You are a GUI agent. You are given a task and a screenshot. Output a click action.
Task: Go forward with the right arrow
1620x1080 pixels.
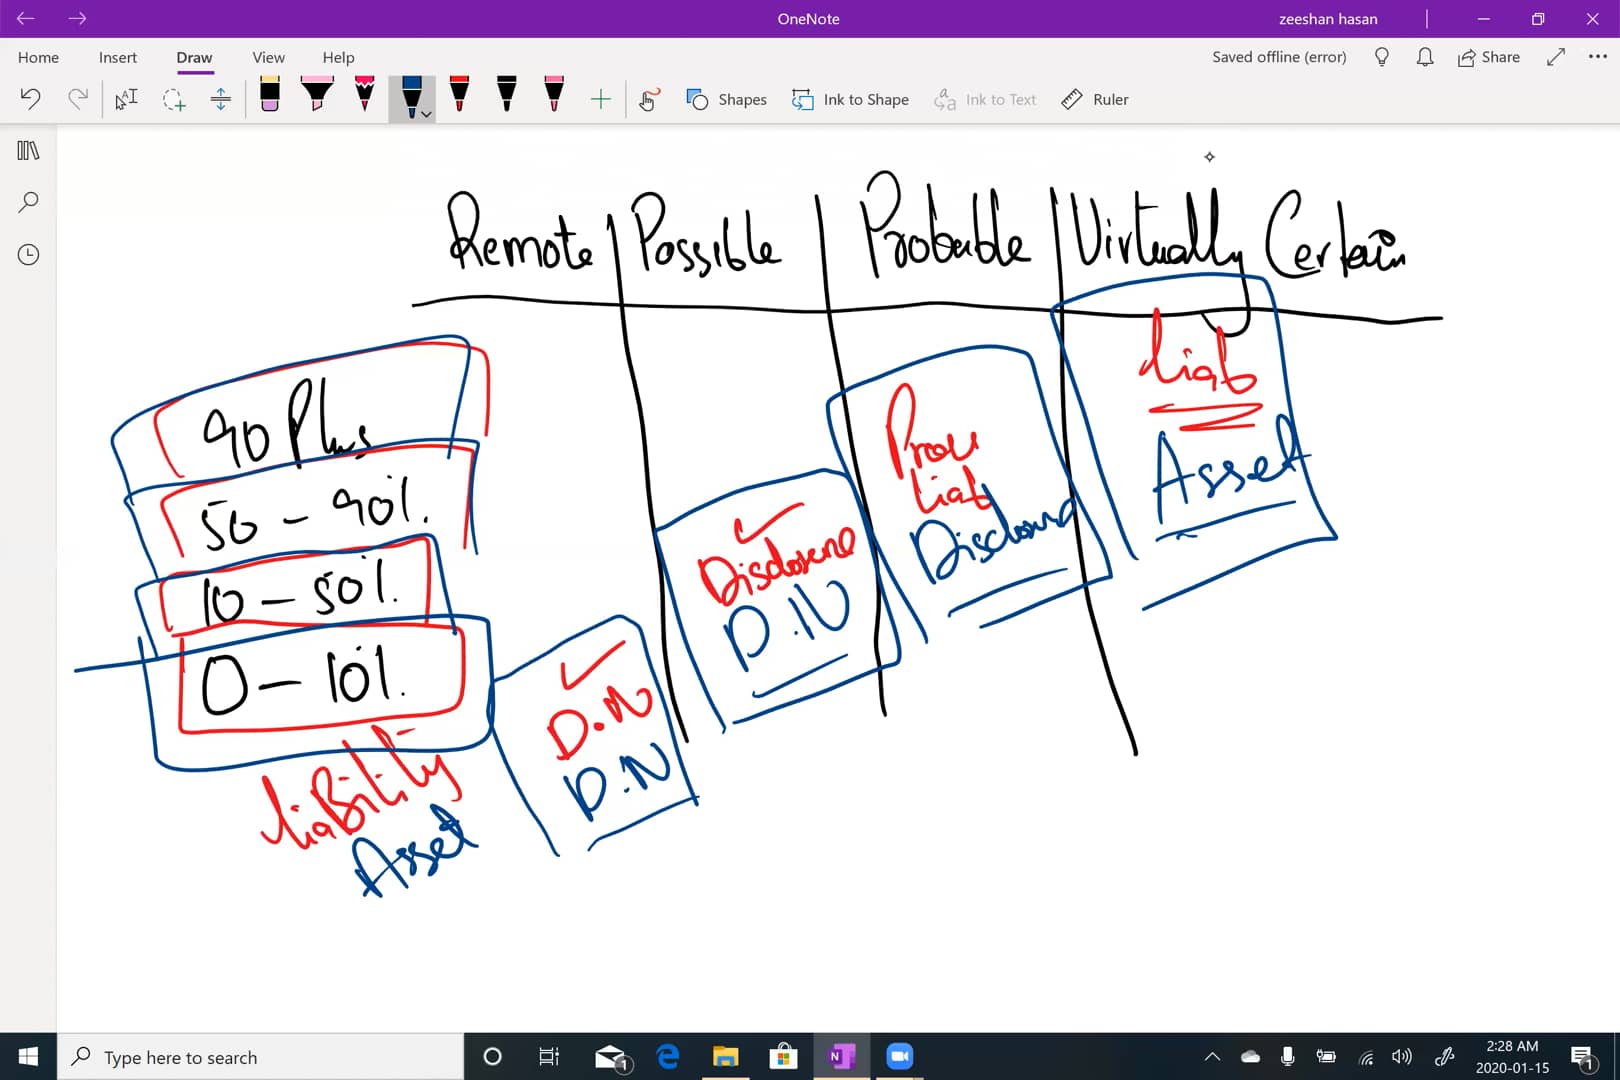coord(77,18)
